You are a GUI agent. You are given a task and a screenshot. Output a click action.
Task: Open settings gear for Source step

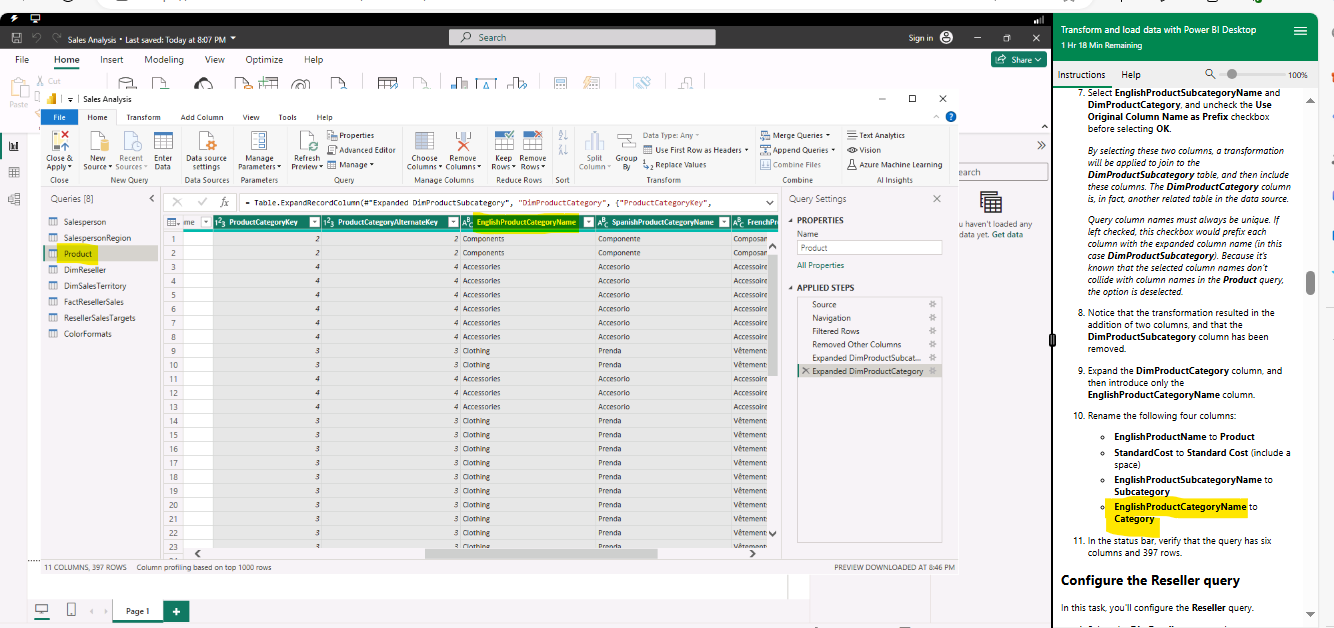[932, 304]
